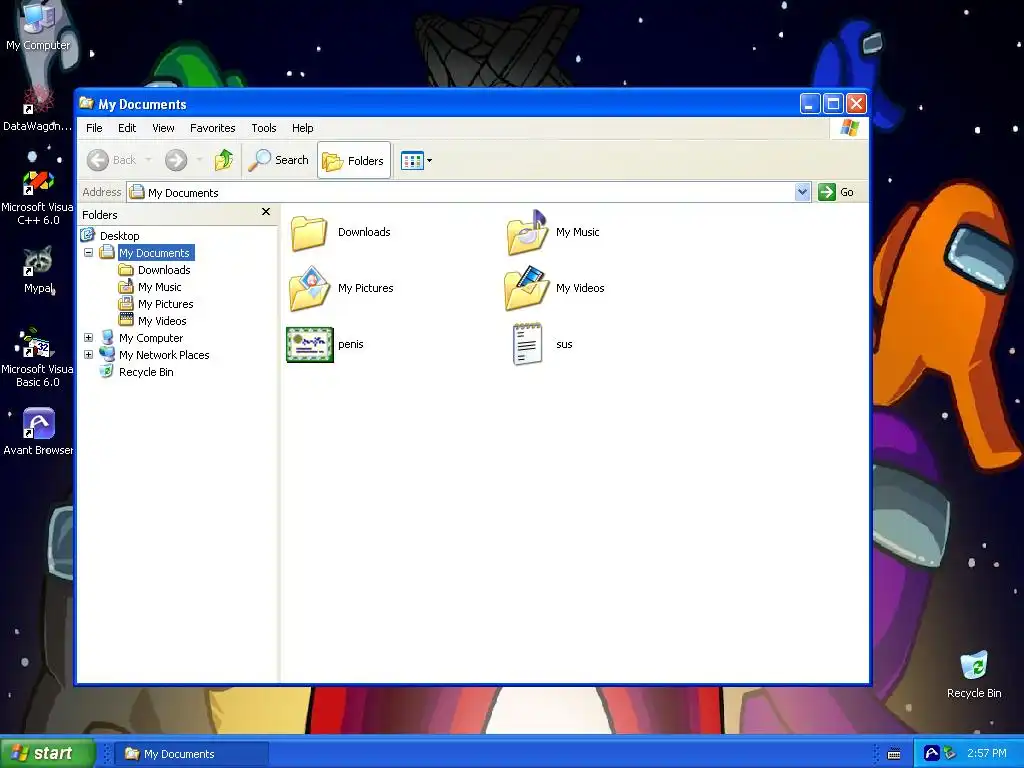Open the My Music folder icon
Screen dimensions: 1024x768
tap(527, 232)
